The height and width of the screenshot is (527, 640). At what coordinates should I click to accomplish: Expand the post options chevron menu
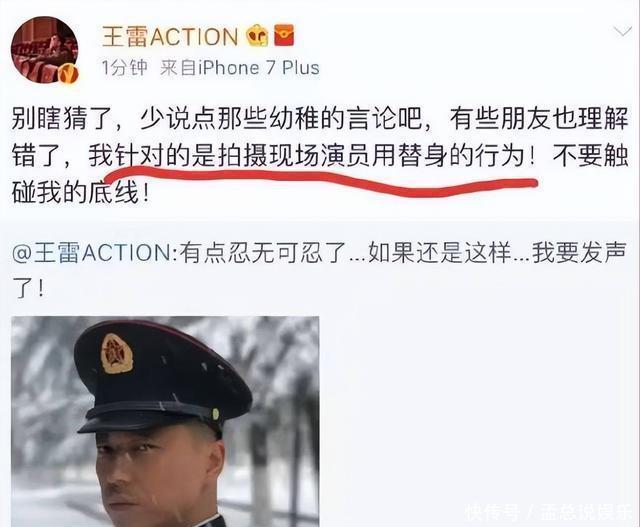pos(622,31)
